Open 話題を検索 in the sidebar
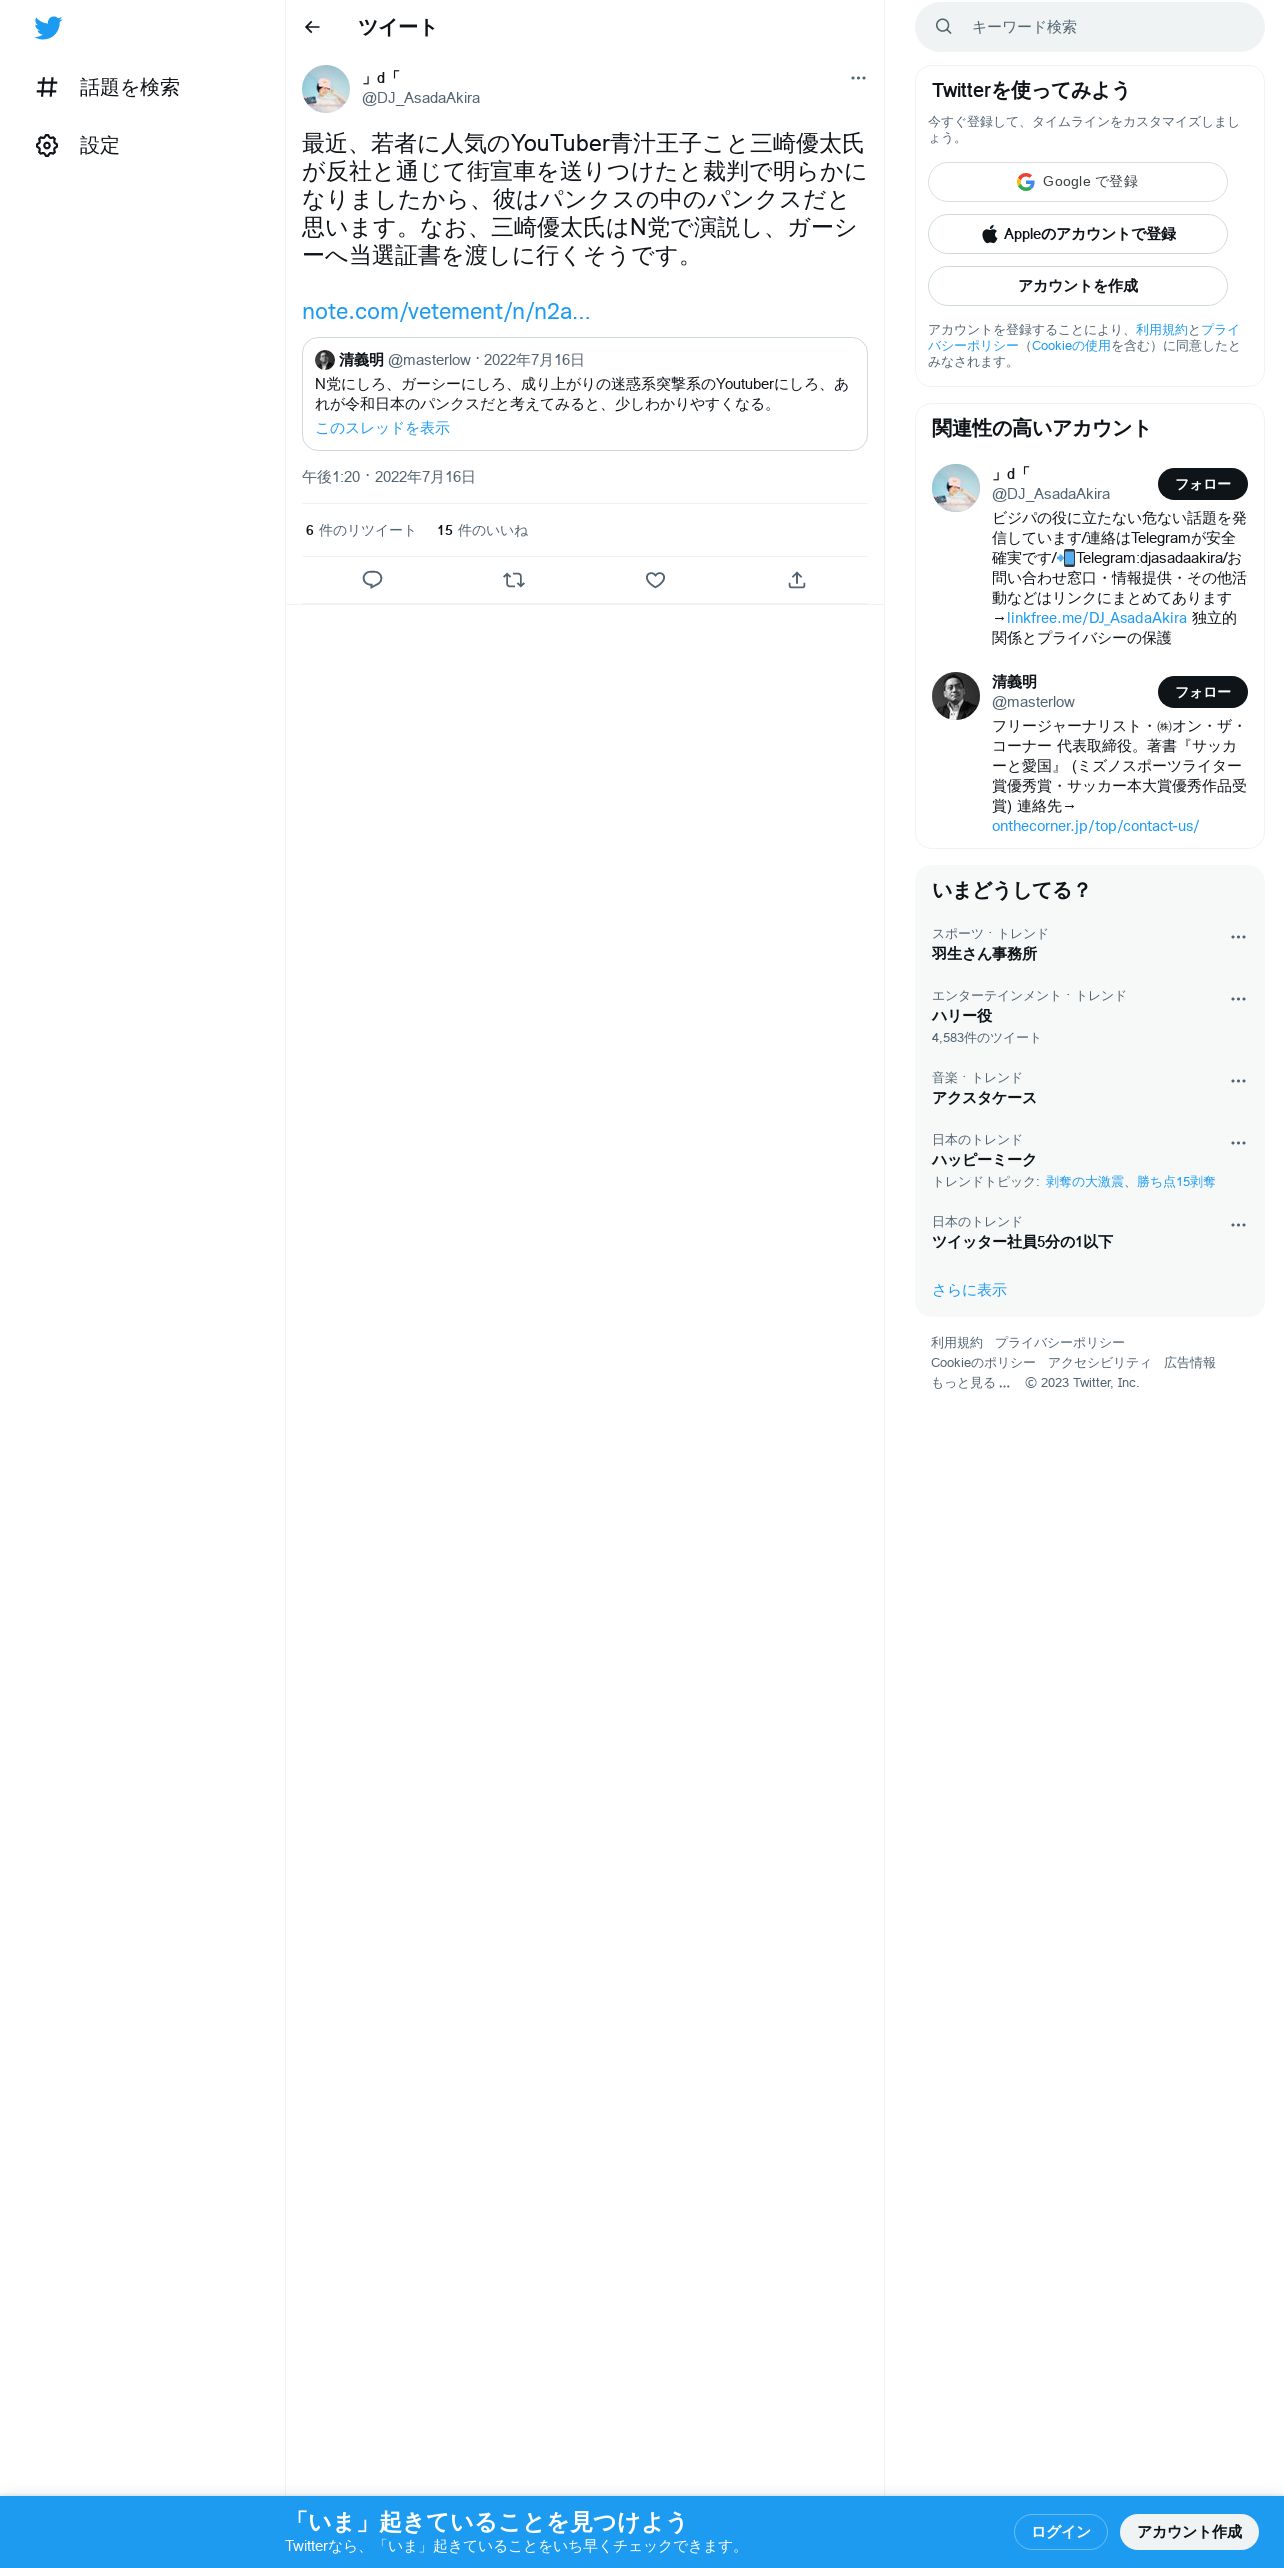 [x=108, y=87]
